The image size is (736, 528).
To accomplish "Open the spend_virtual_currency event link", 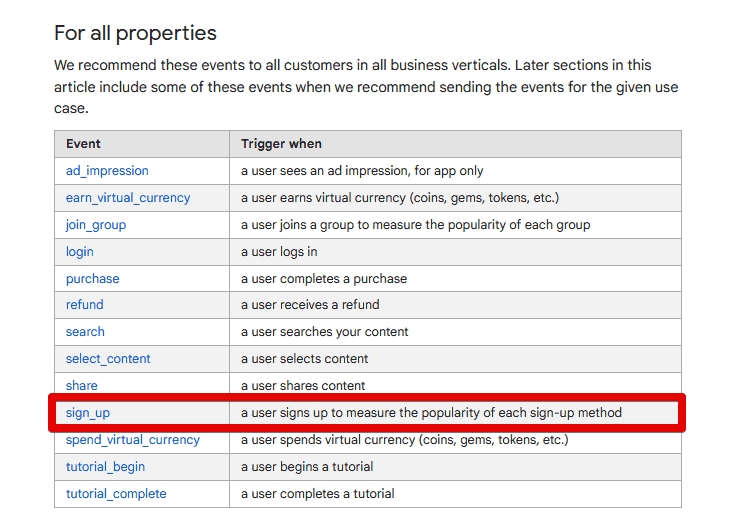I will 133,440.
